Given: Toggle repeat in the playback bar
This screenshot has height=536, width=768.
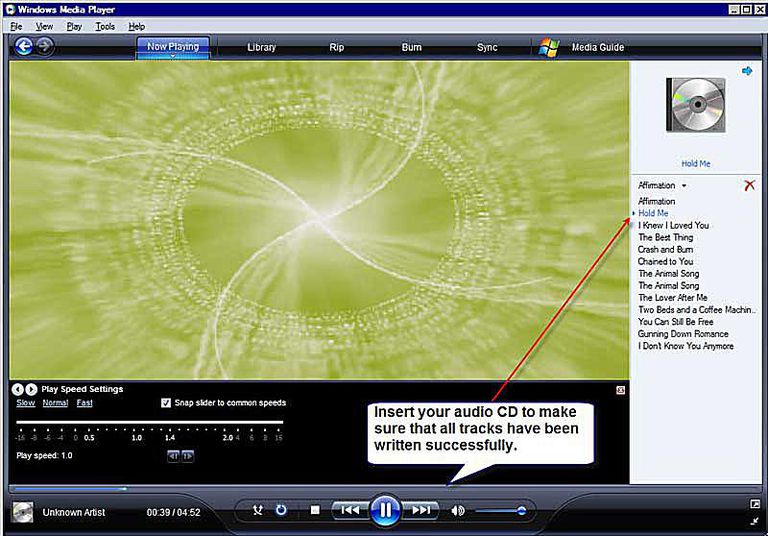Looking at the screenshot, I should click(281, 510).
